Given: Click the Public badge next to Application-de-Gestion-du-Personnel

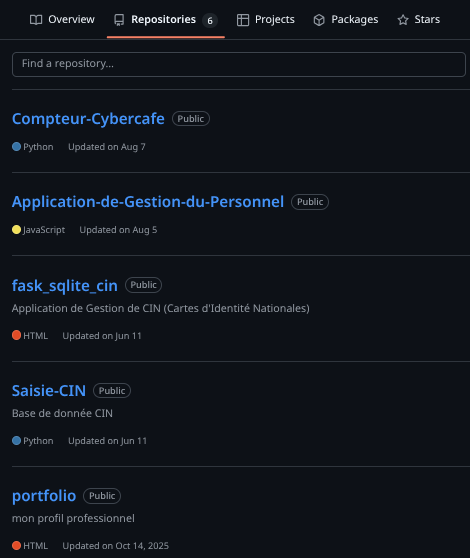Looking at the screenshot, I should point(310,202).
